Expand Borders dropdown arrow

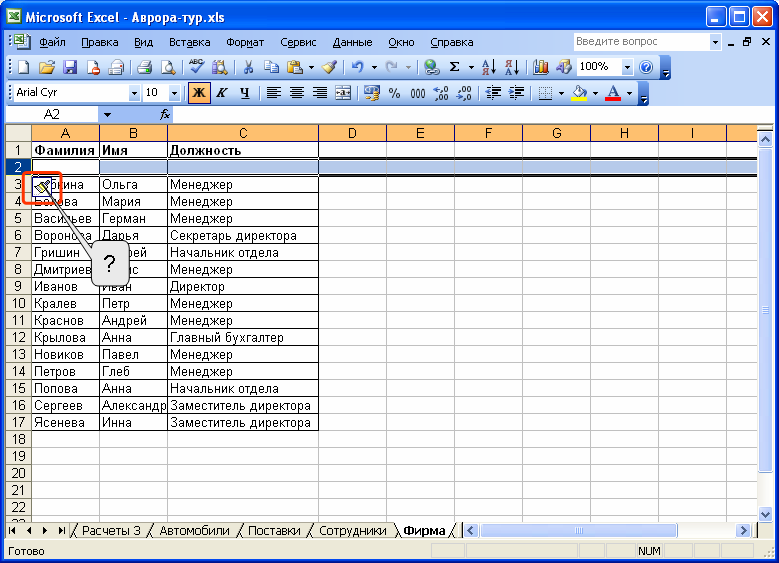point(561,93)
